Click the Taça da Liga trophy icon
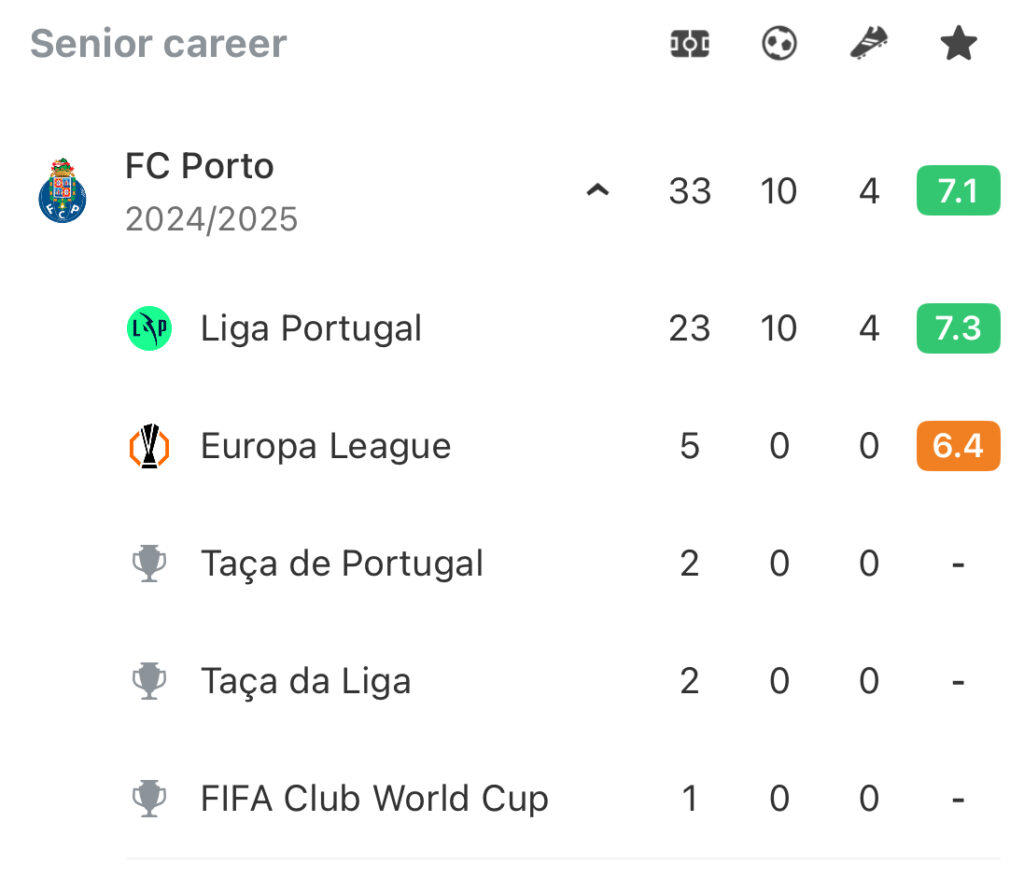 tap(150, 681)
